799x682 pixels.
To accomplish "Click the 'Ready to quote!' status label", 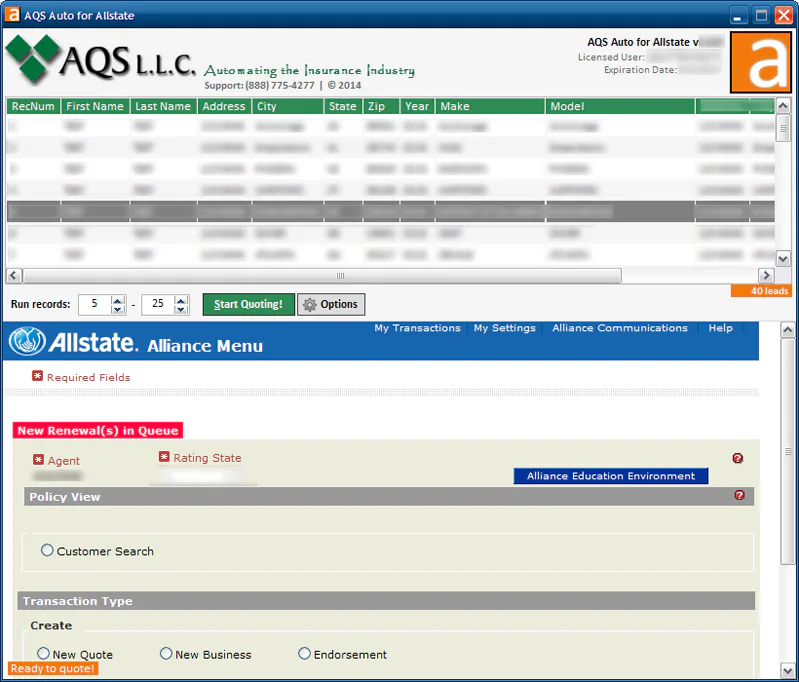I will point(53,668).
